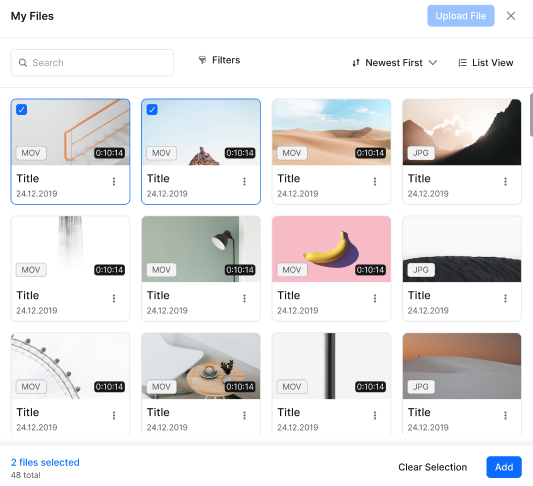Click the chevron next to Newest First
This screenshot has height=486, width=533.
433,63
